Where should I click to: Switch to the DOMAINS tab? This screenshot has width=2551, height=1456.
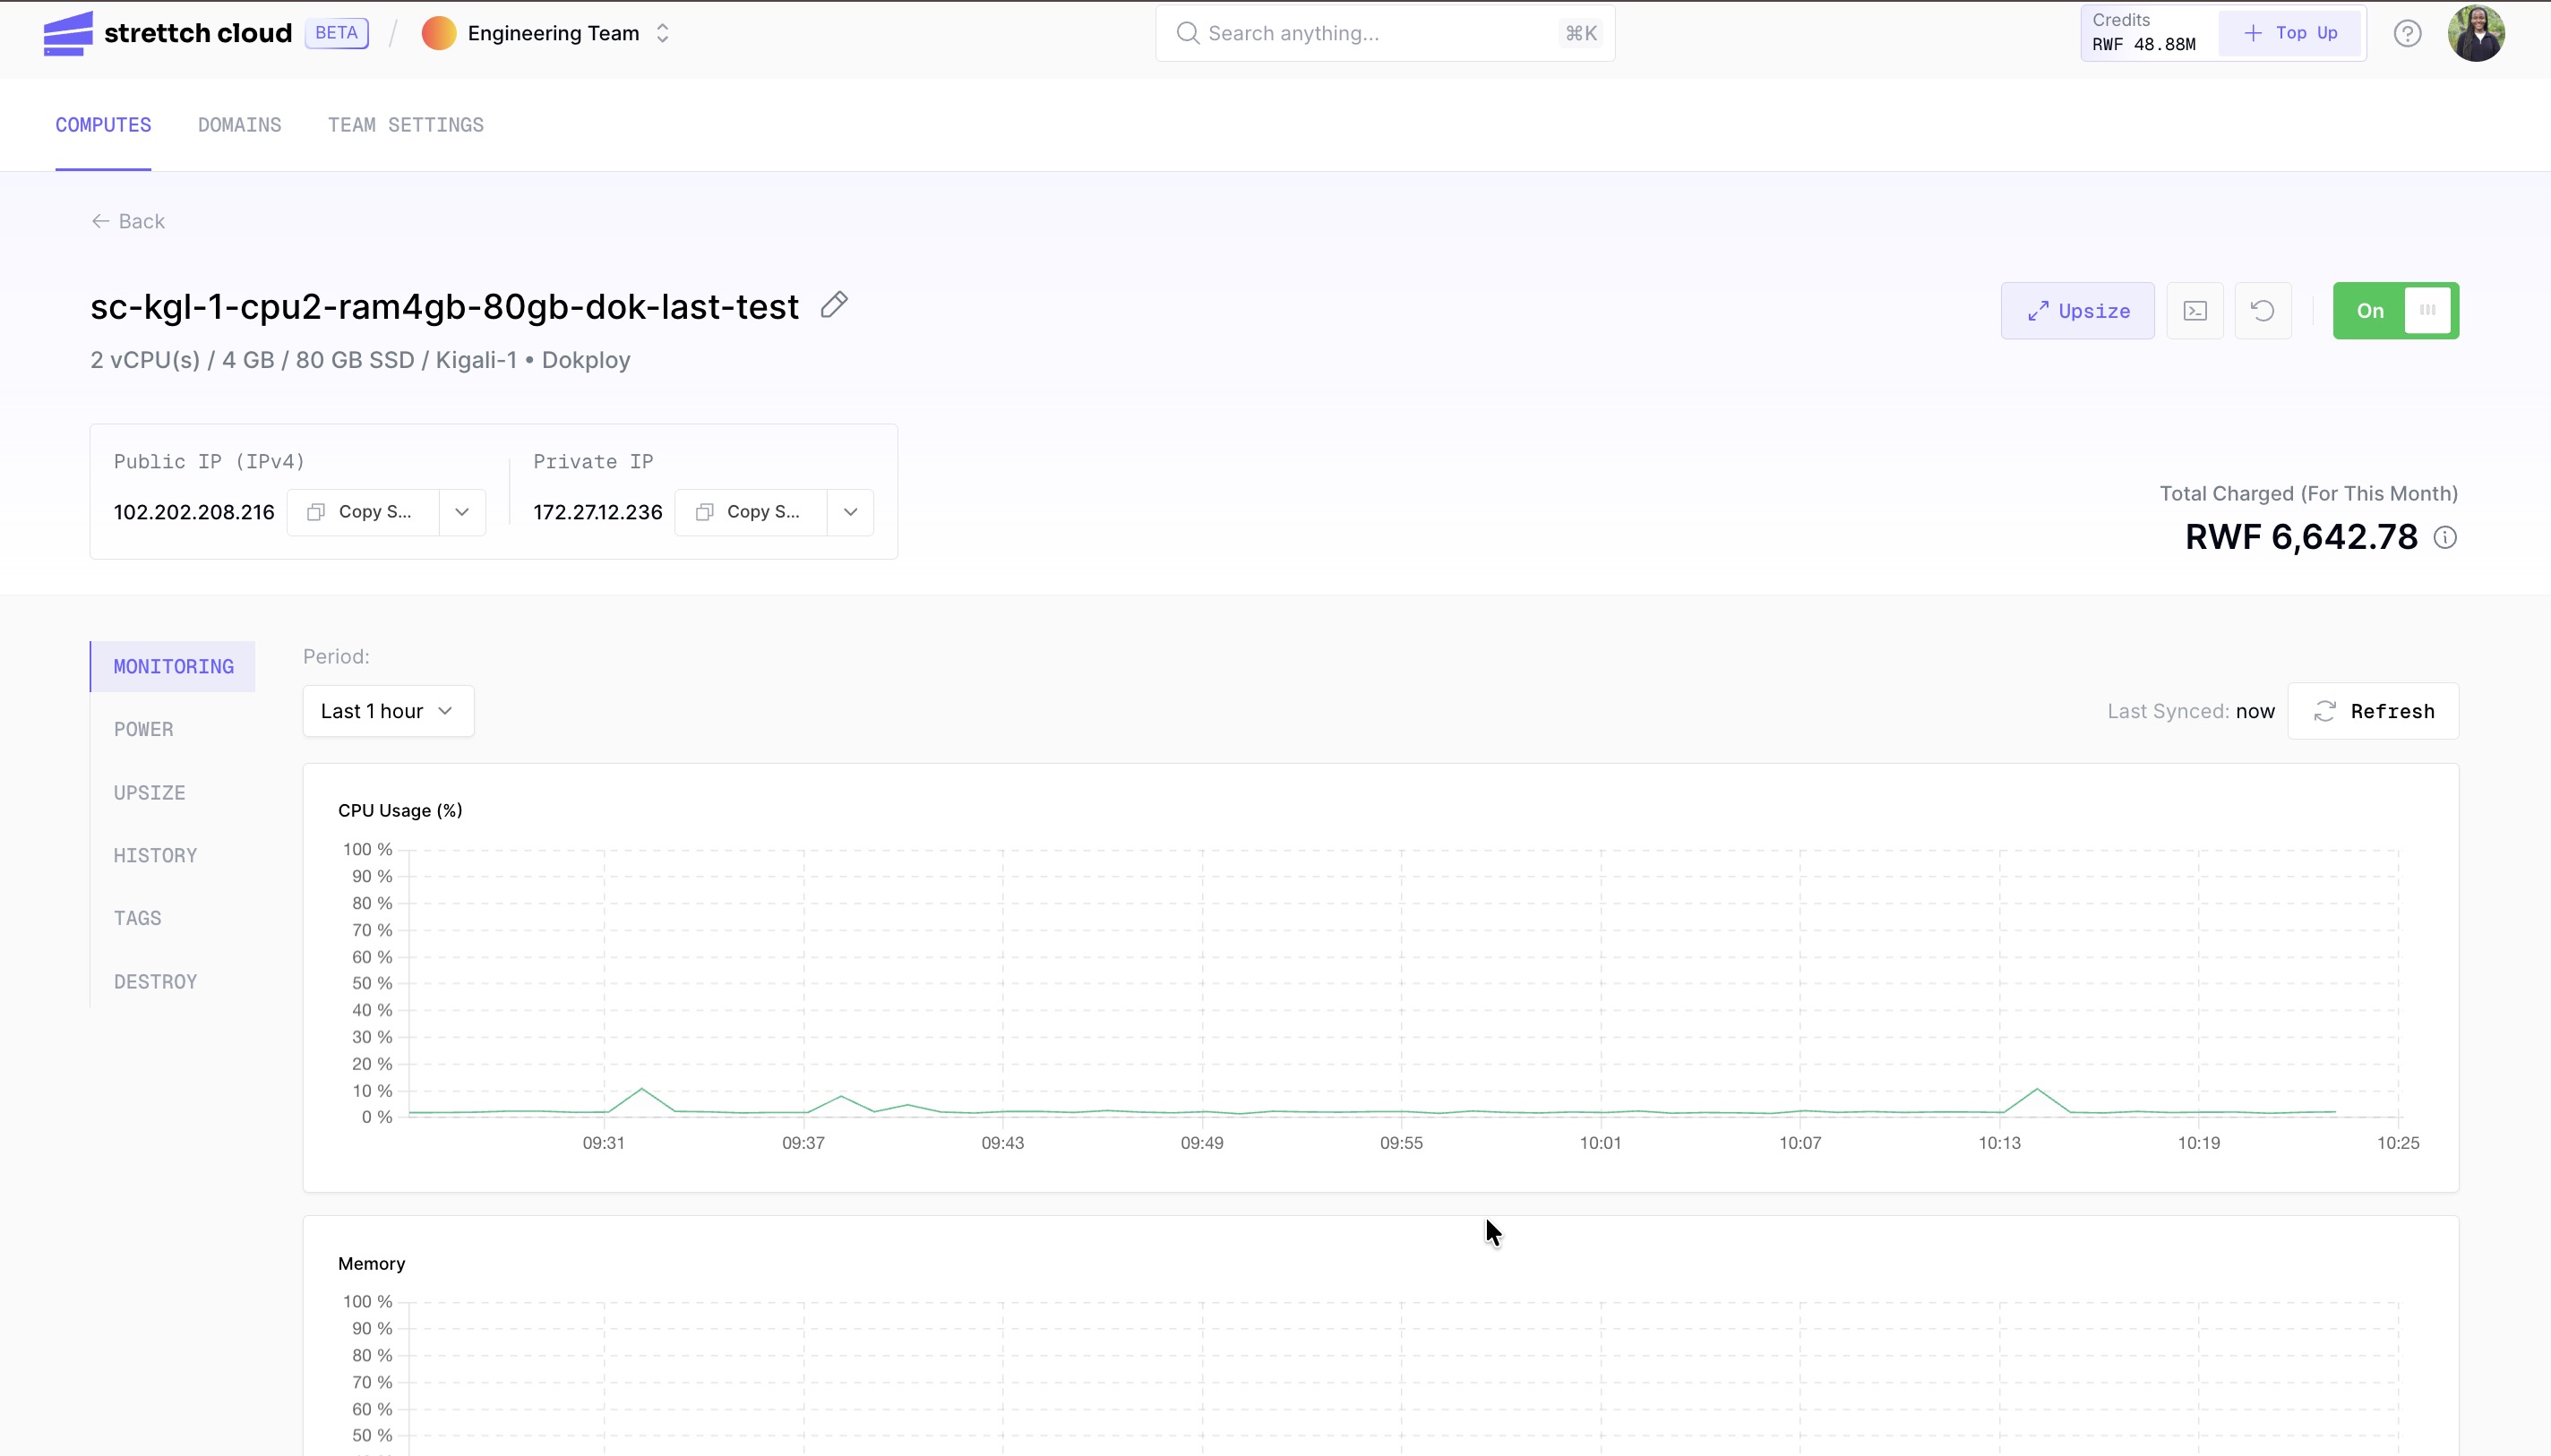click(x=240, y=125)
